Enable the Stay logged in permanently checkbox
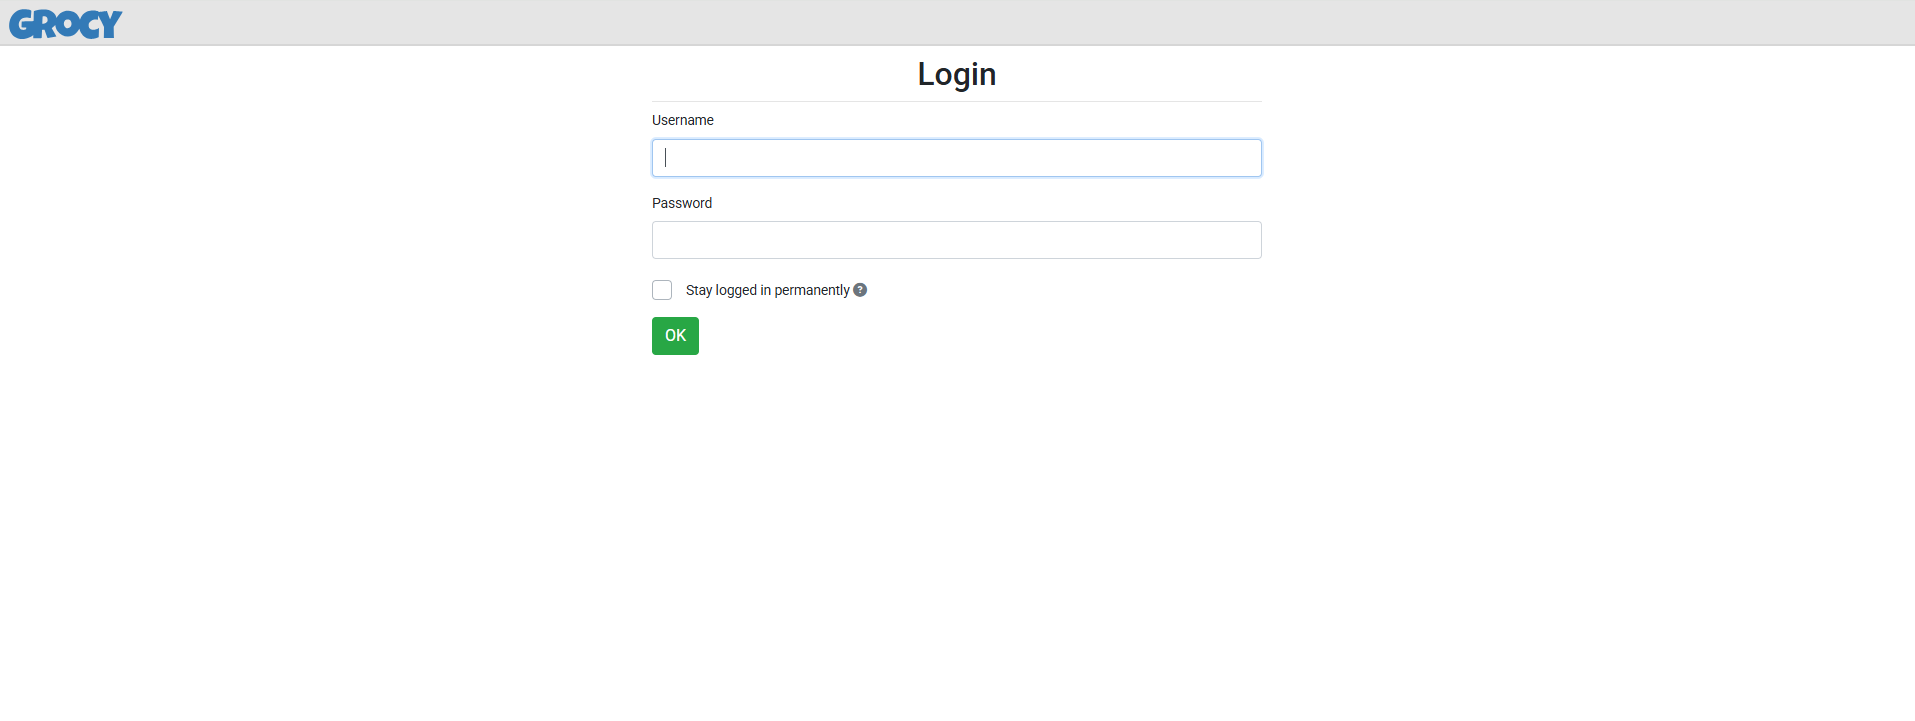 [662, 290]
